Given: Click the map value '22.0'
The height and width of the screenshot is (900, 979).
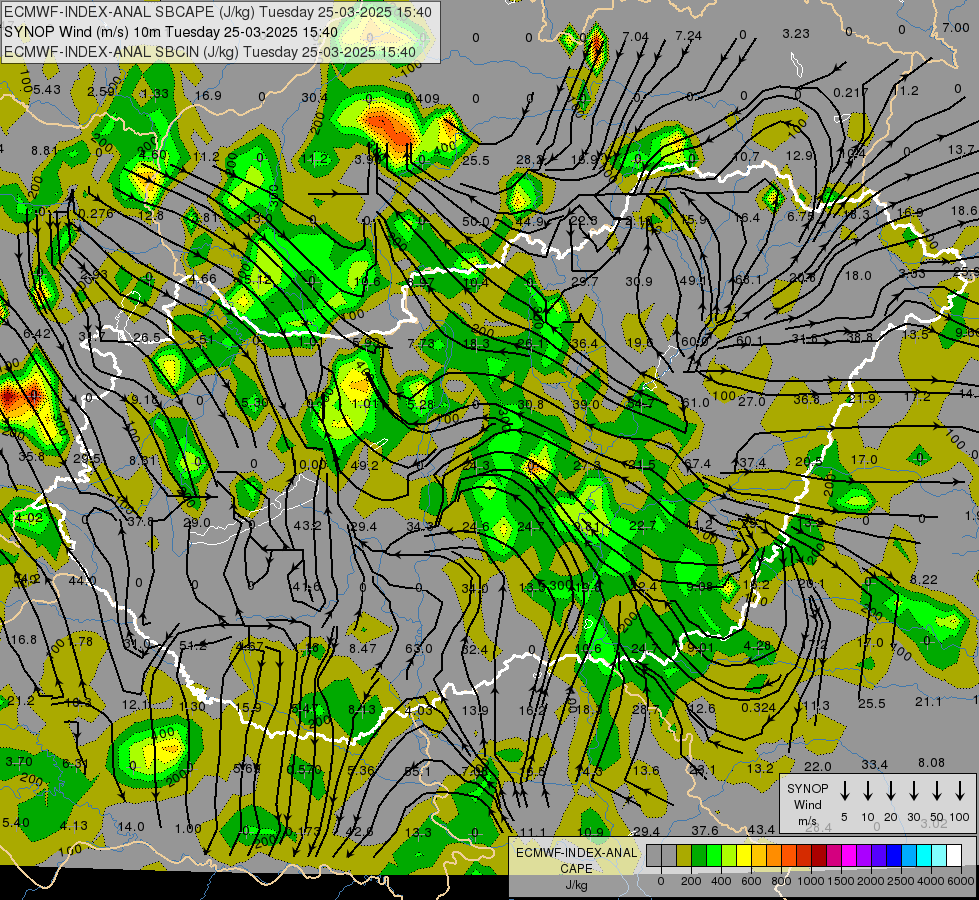Looking at the screenshot, I should [x=817, y=766].
